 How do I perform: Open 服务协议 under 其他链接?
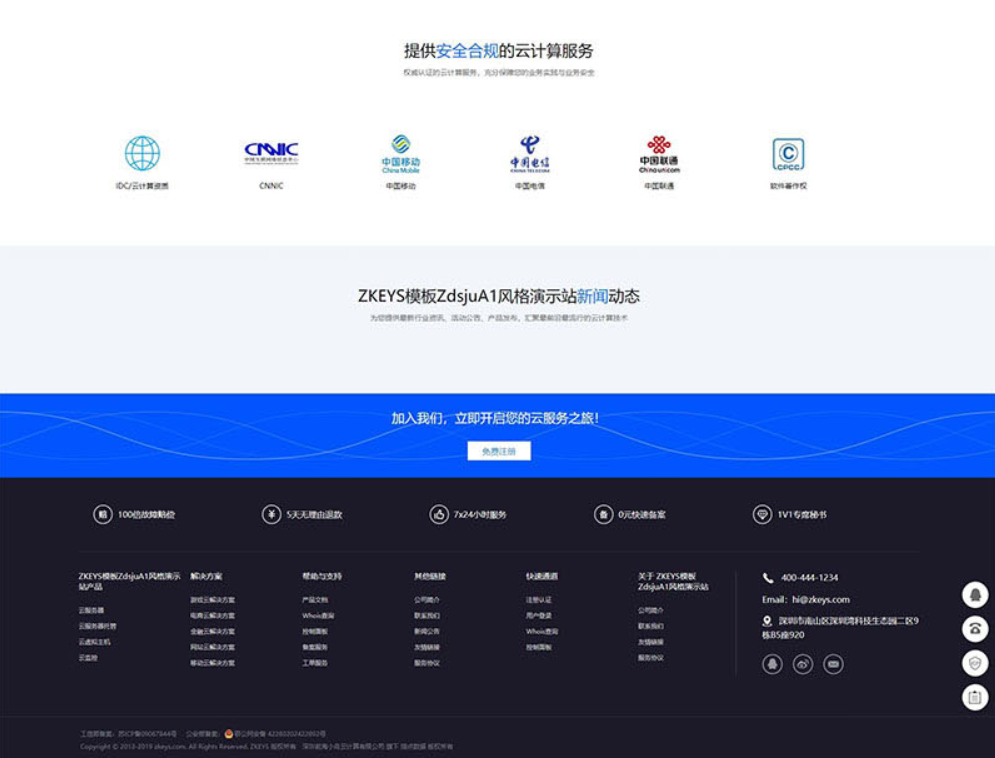point(427,663)
